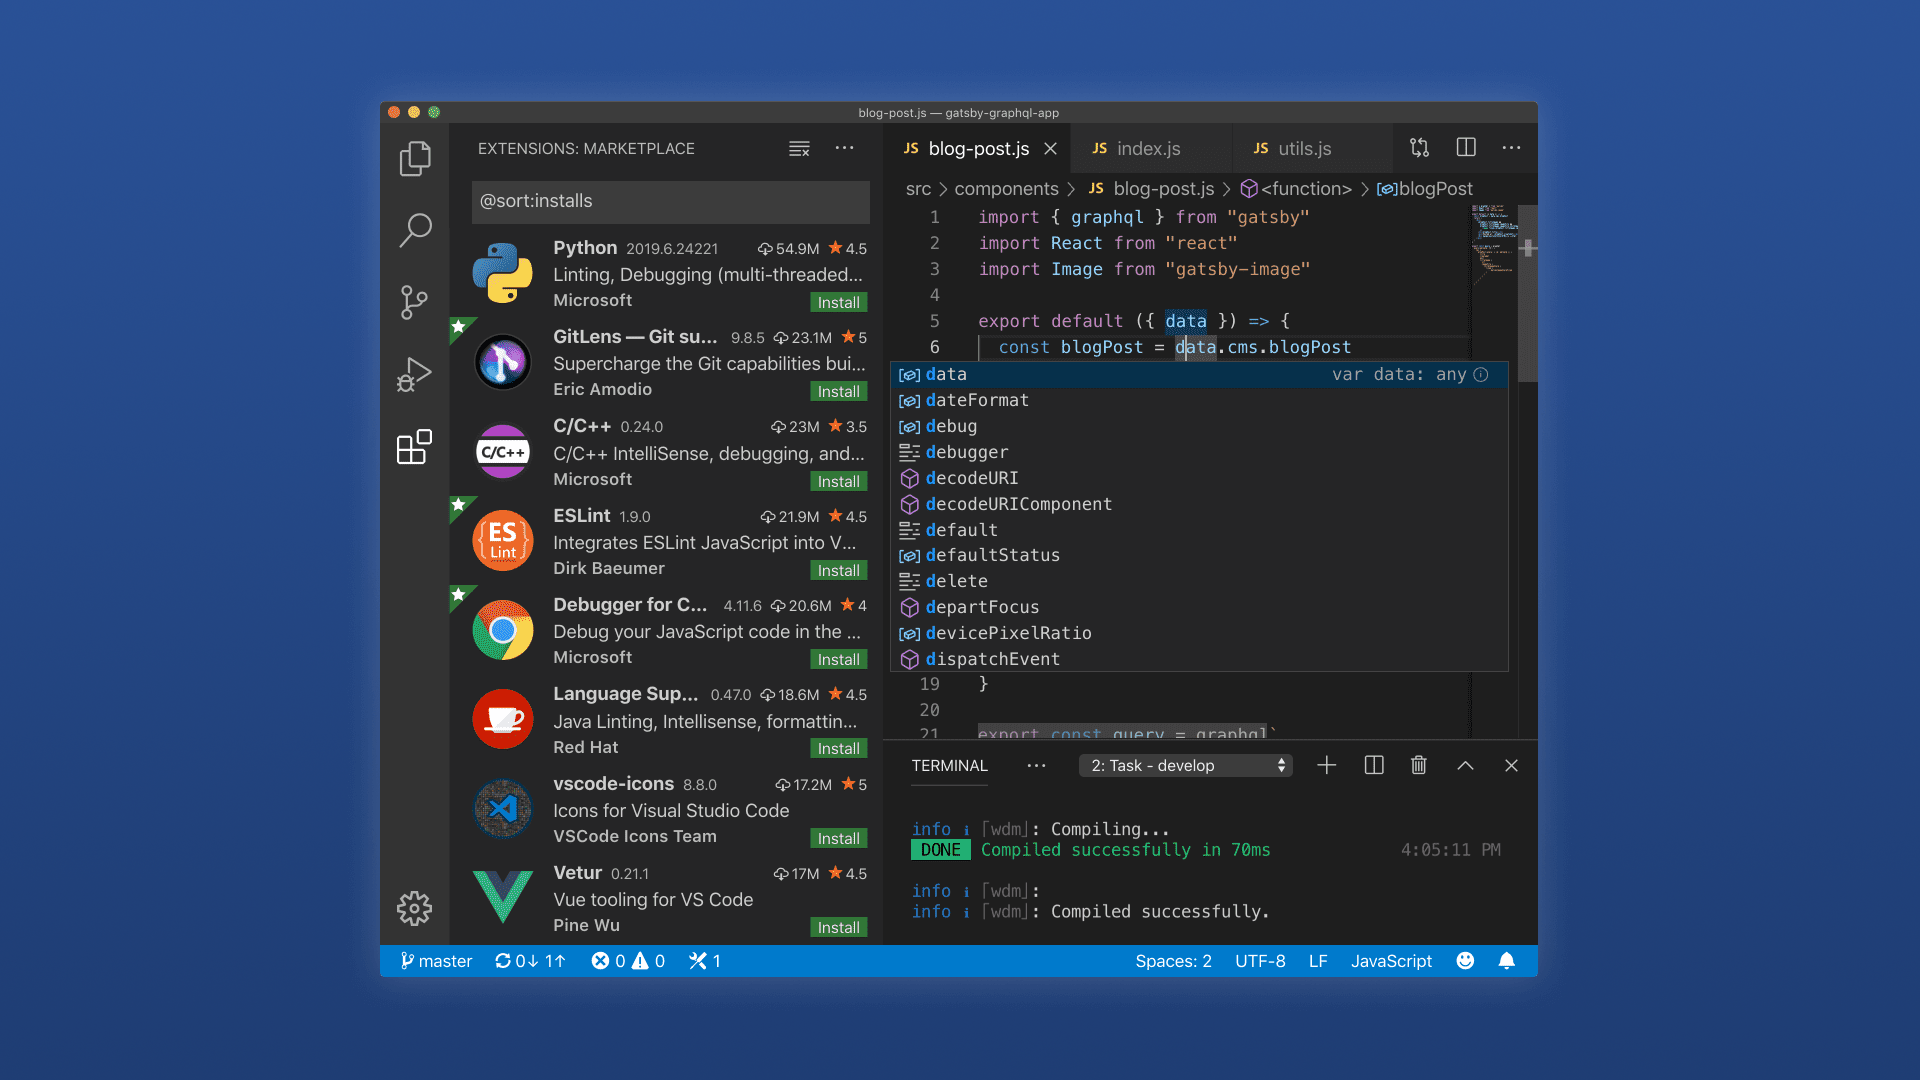Kill the terminal using the trash icon

point(1418,765)
